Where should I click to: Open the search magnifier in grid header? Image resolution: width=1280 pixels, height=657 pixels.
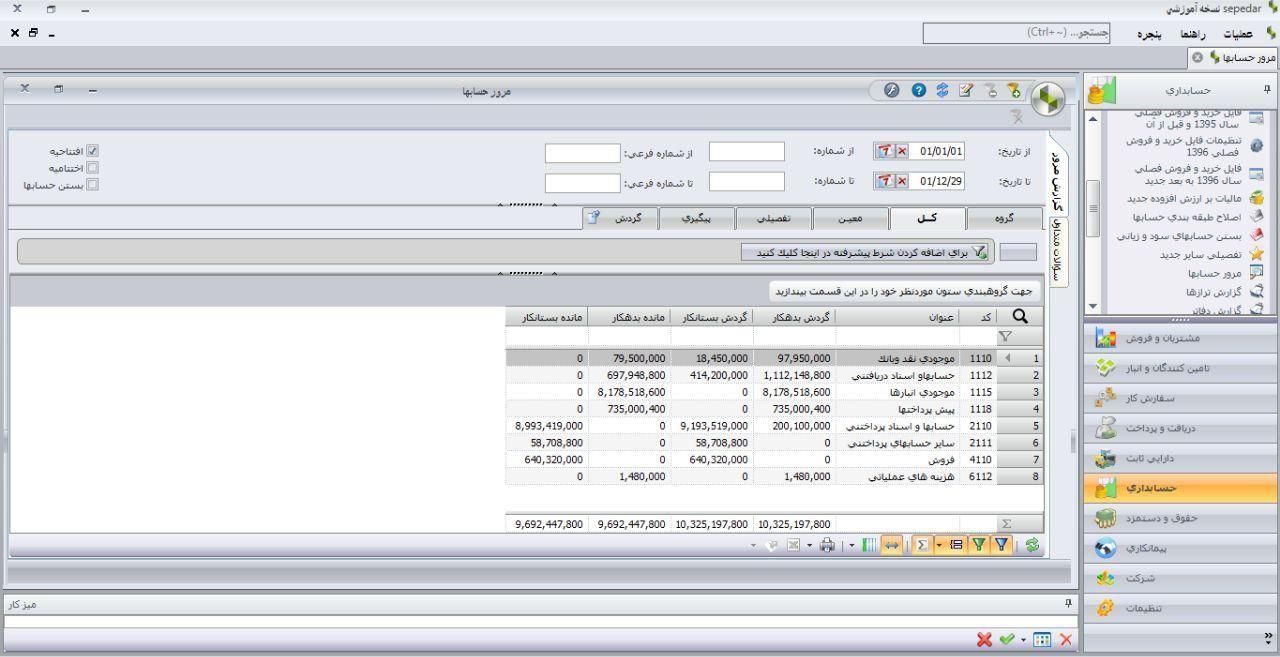coord(1020,317)
